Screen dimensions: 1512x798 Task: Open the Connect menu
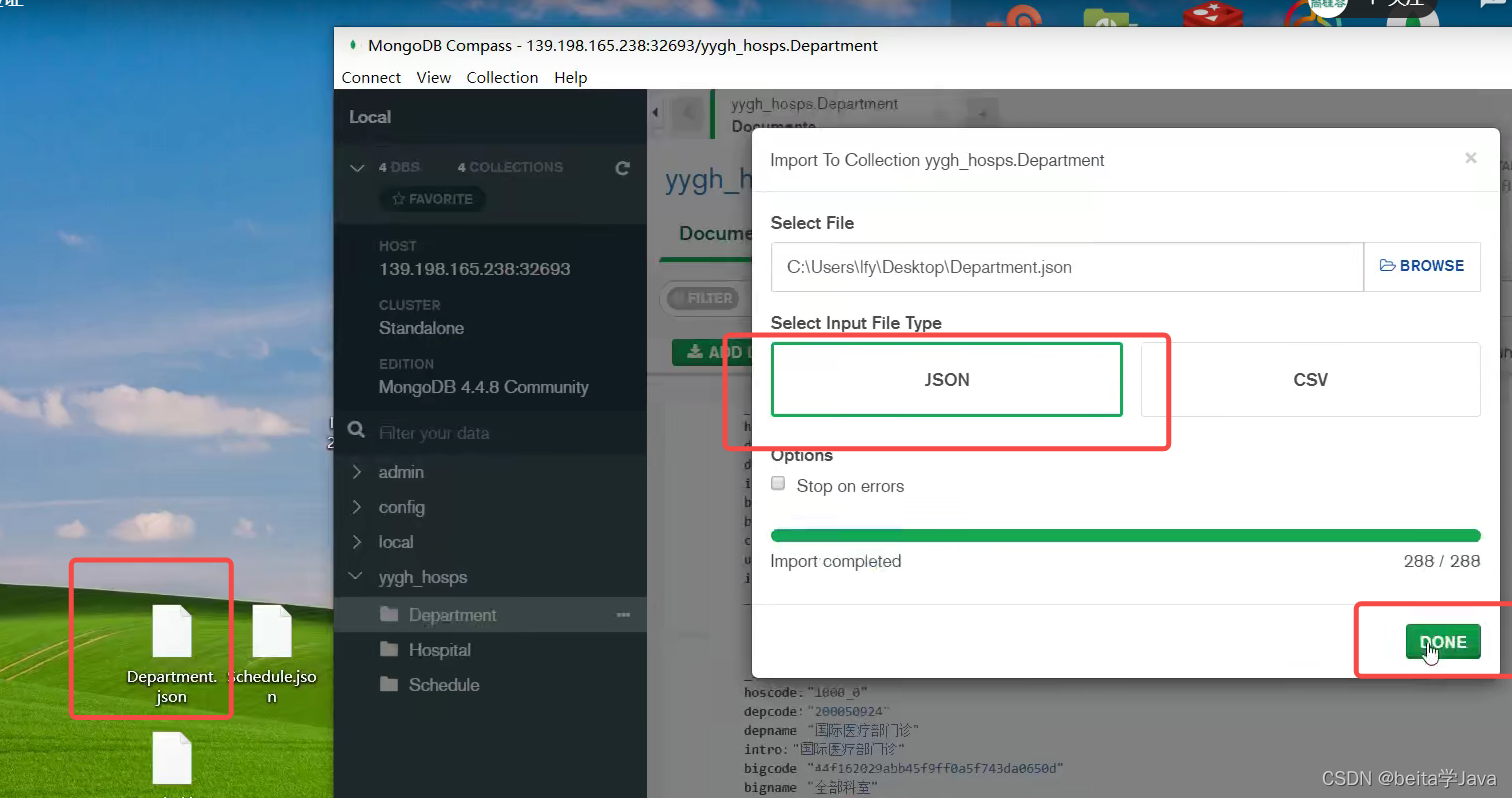coord(371,77)
